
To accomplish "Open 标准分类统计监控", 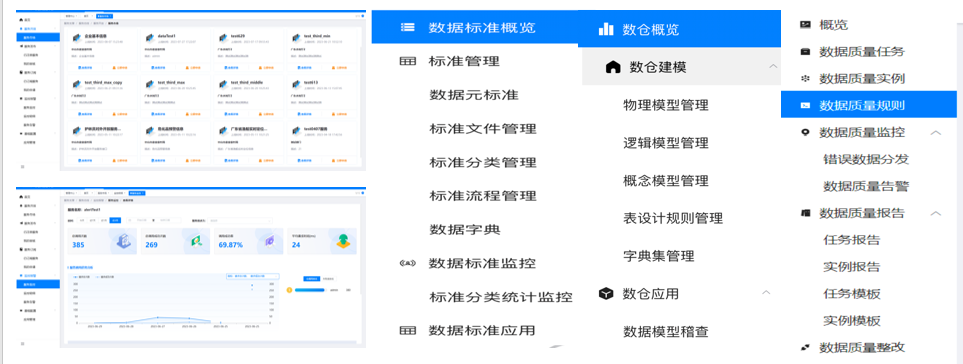I will click(501, 297).
